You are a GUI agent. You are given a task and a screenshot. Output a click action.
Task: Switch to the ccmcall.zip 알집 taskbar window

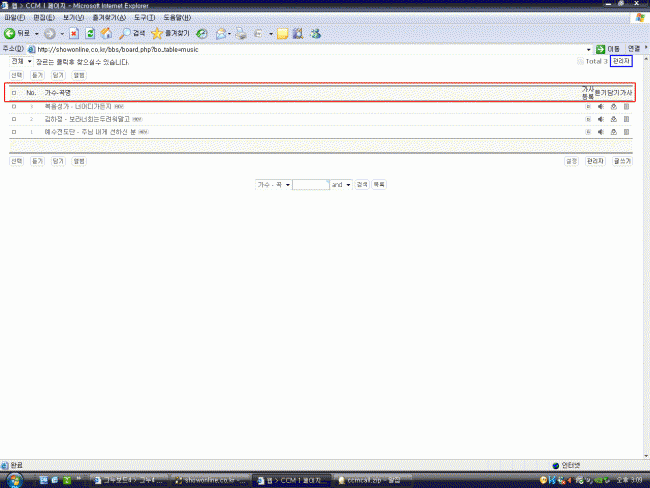[x=372, y=480]
